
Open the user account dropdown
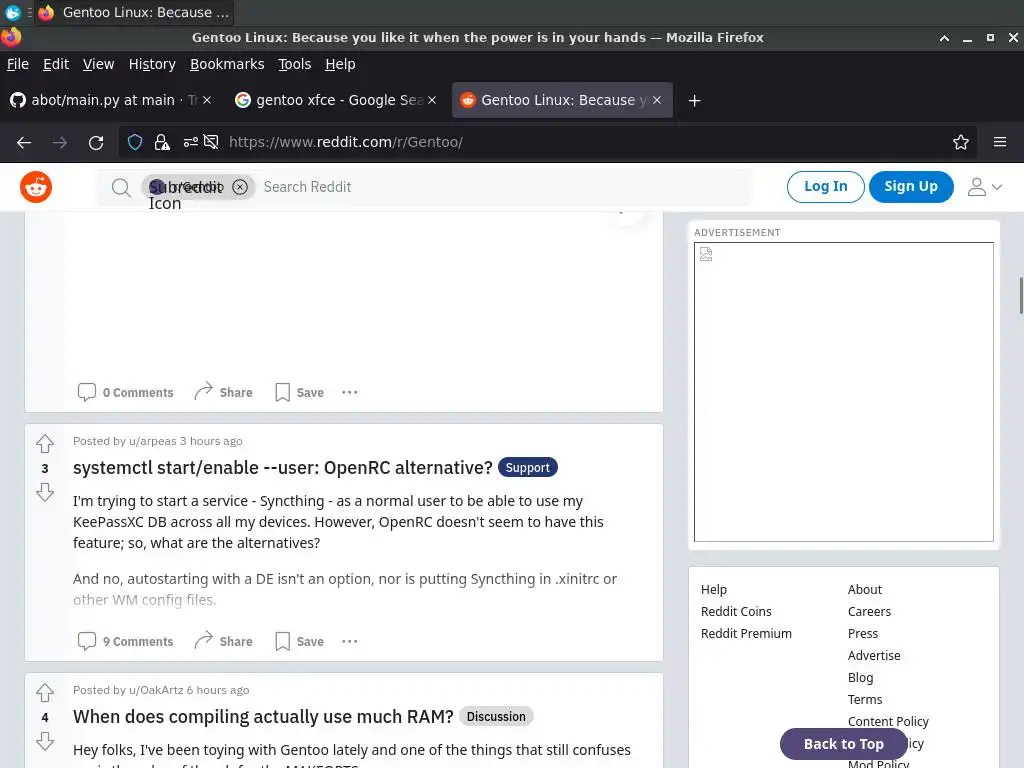click(x=985, y=187)
